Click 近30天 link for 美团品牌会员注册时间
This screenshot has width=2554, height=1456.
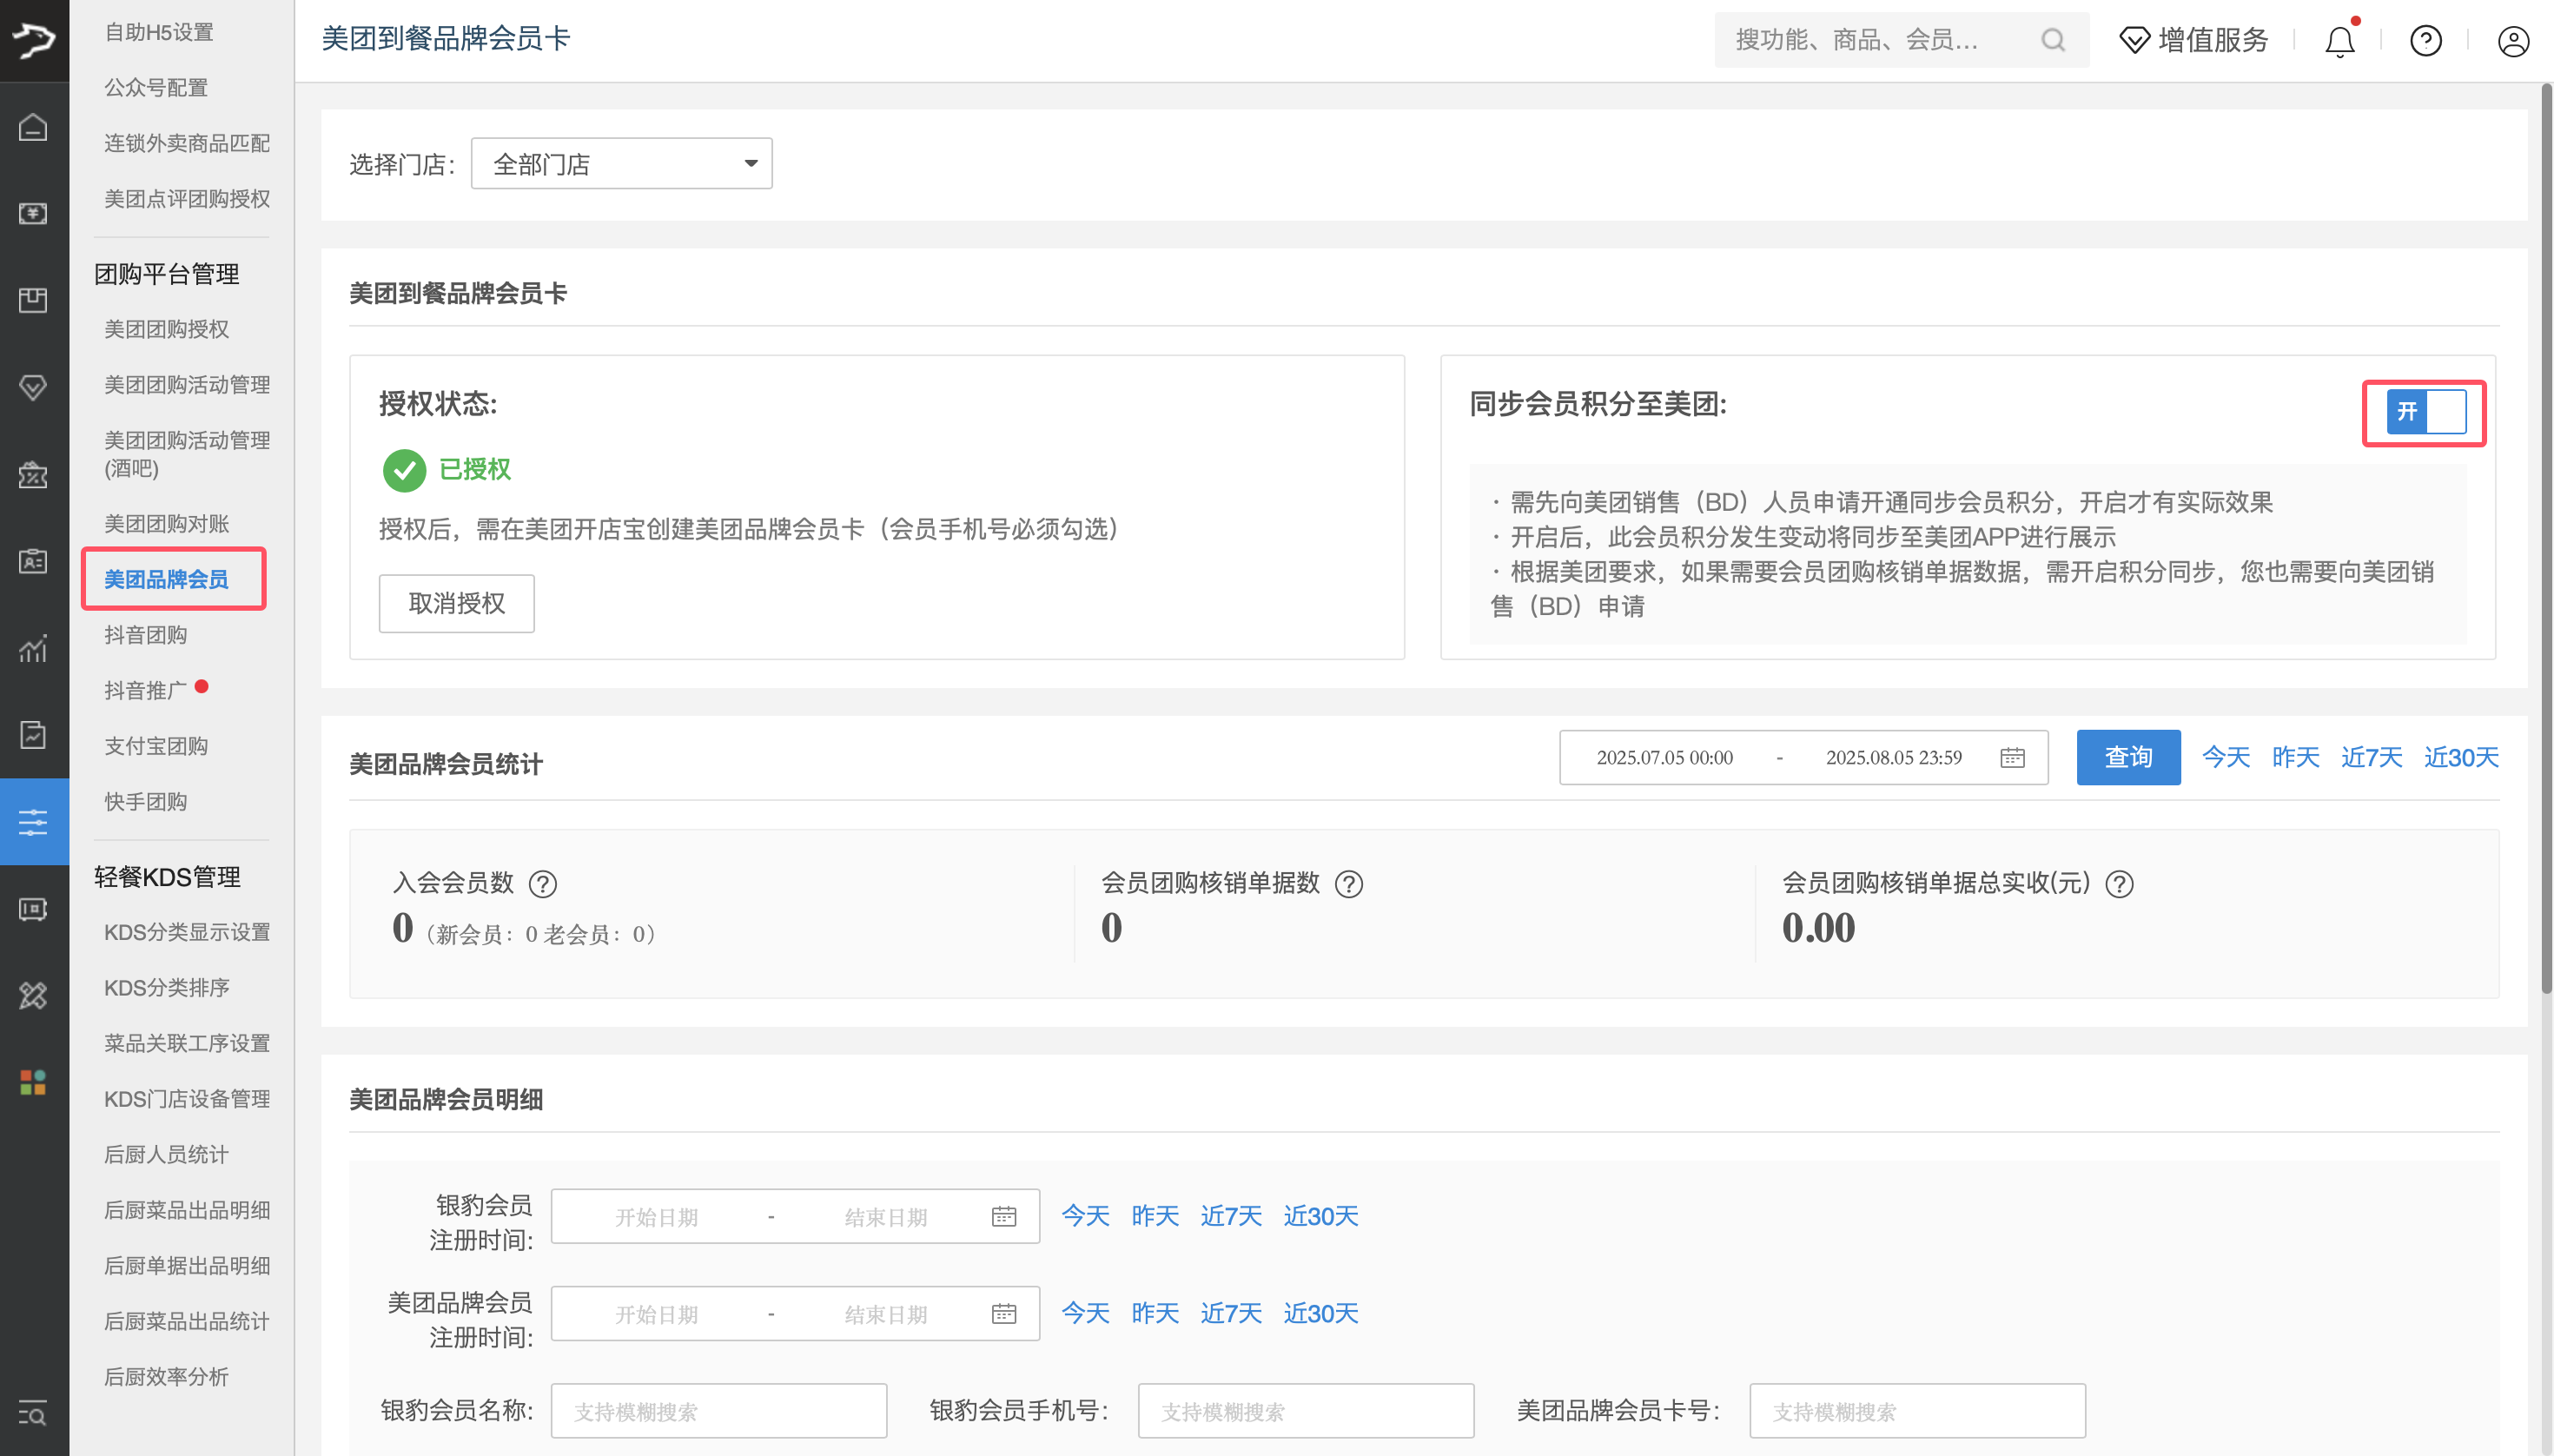(1321, 1313)
